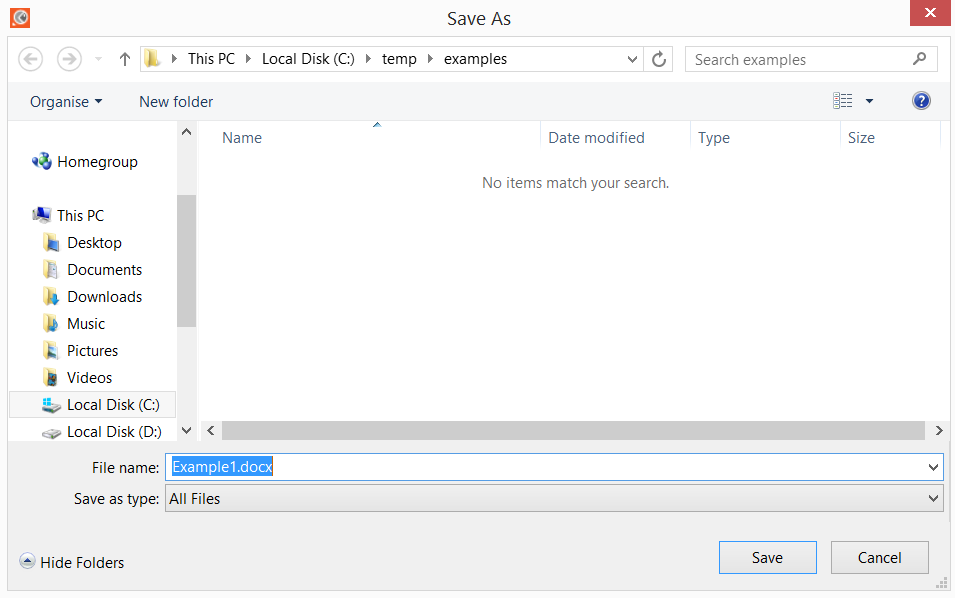The width and height of the screenshot is (955, 598).
Task: Click the Cancel button
Action: (x=879, y=557)
